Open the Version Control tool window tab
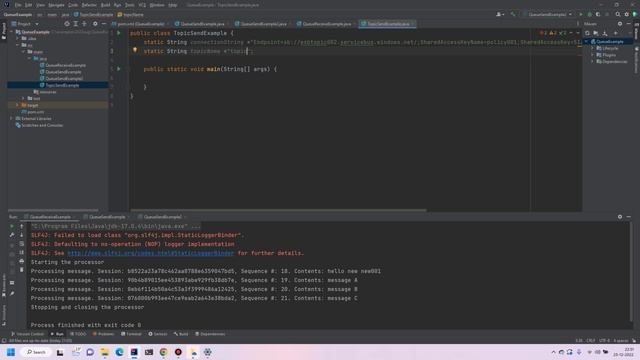 click(27, 334)
